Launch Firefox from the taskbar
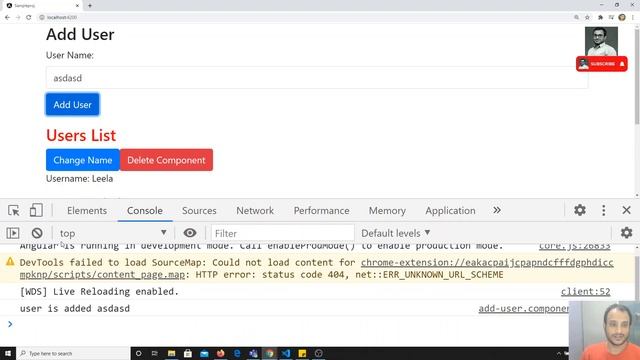Image resolution: width=640 pixels, height=360 pixels. click(220, 353)
